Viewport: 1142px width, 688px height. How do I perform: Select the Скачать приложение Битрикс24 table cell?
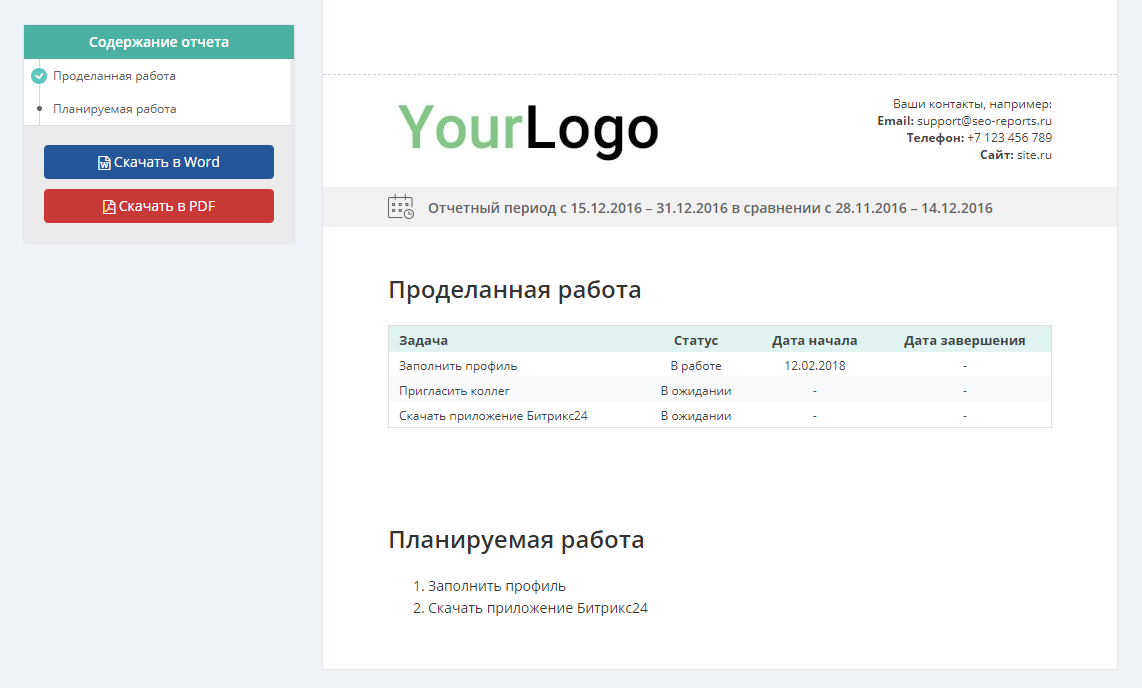493,416
